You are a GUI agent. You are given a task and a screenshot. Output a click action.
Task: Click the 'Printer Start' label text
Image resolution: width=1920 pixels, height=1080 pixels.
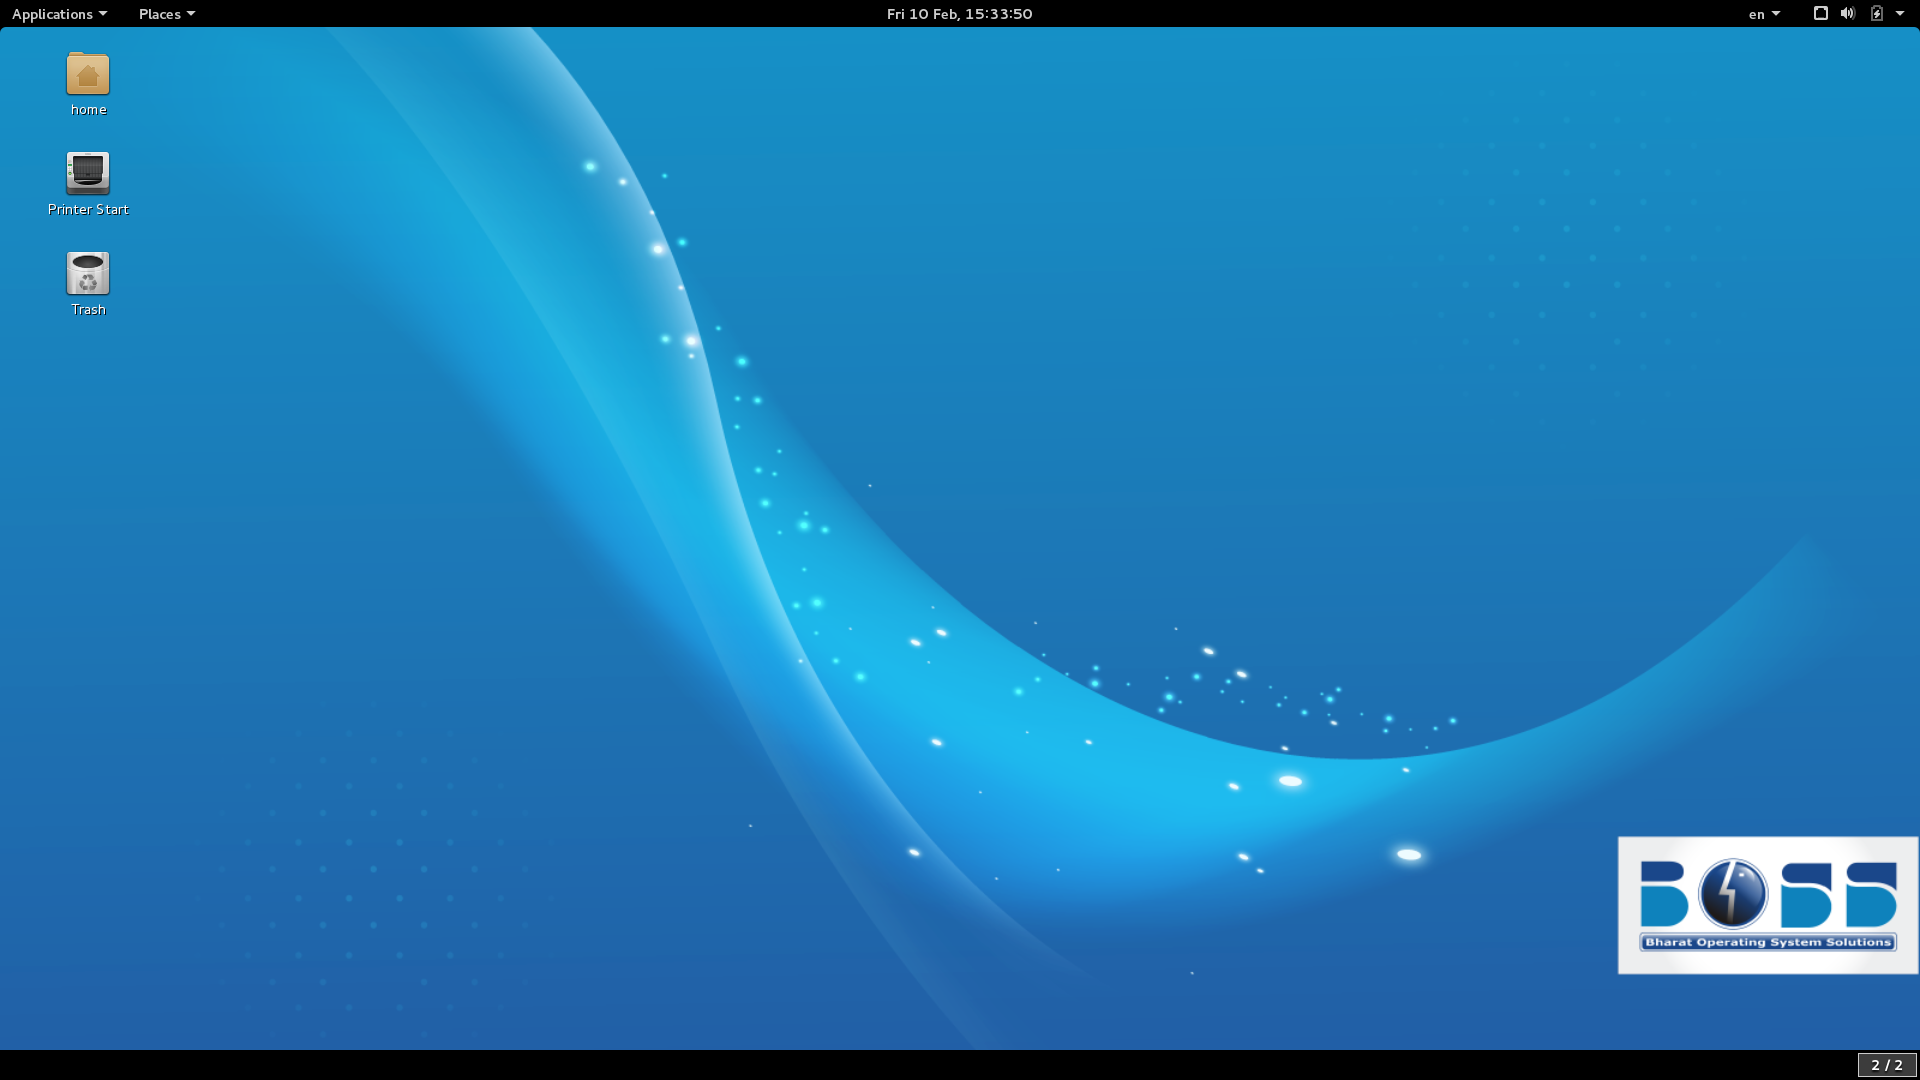88,209
